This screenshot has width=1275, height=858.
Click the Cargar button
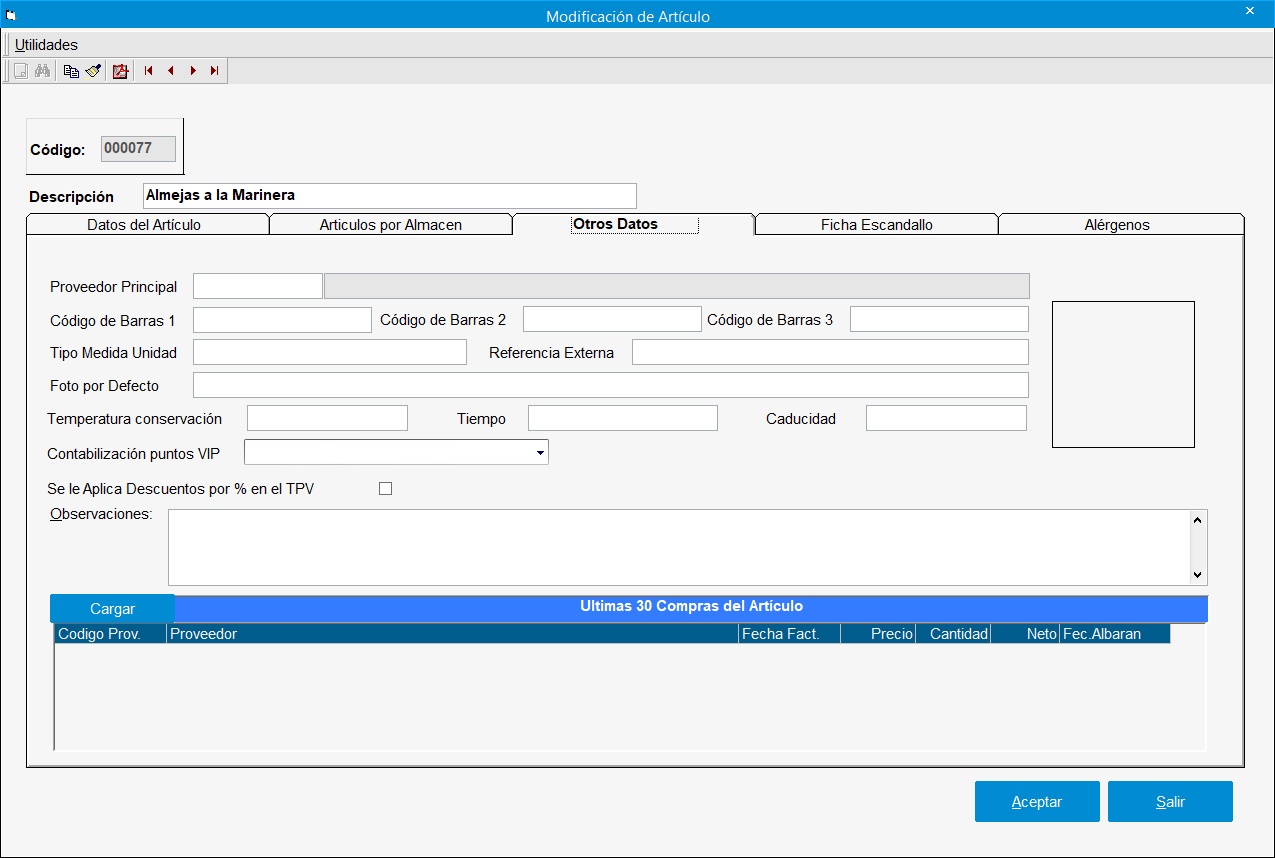(112, 608)
